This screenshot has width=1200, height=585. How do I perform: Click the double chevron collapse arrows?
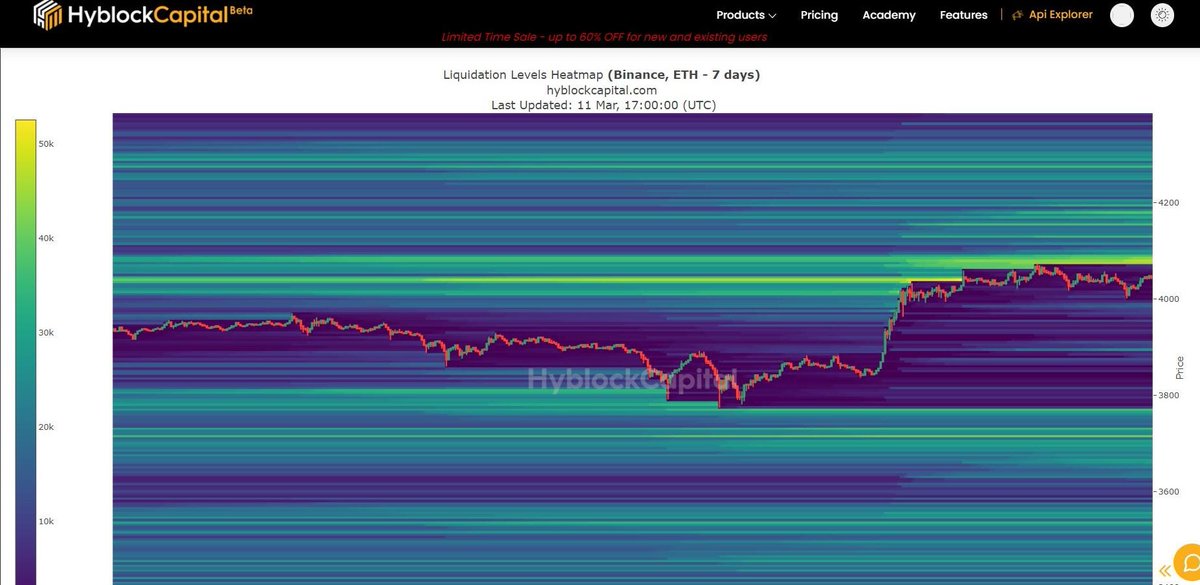[1164, 571]
